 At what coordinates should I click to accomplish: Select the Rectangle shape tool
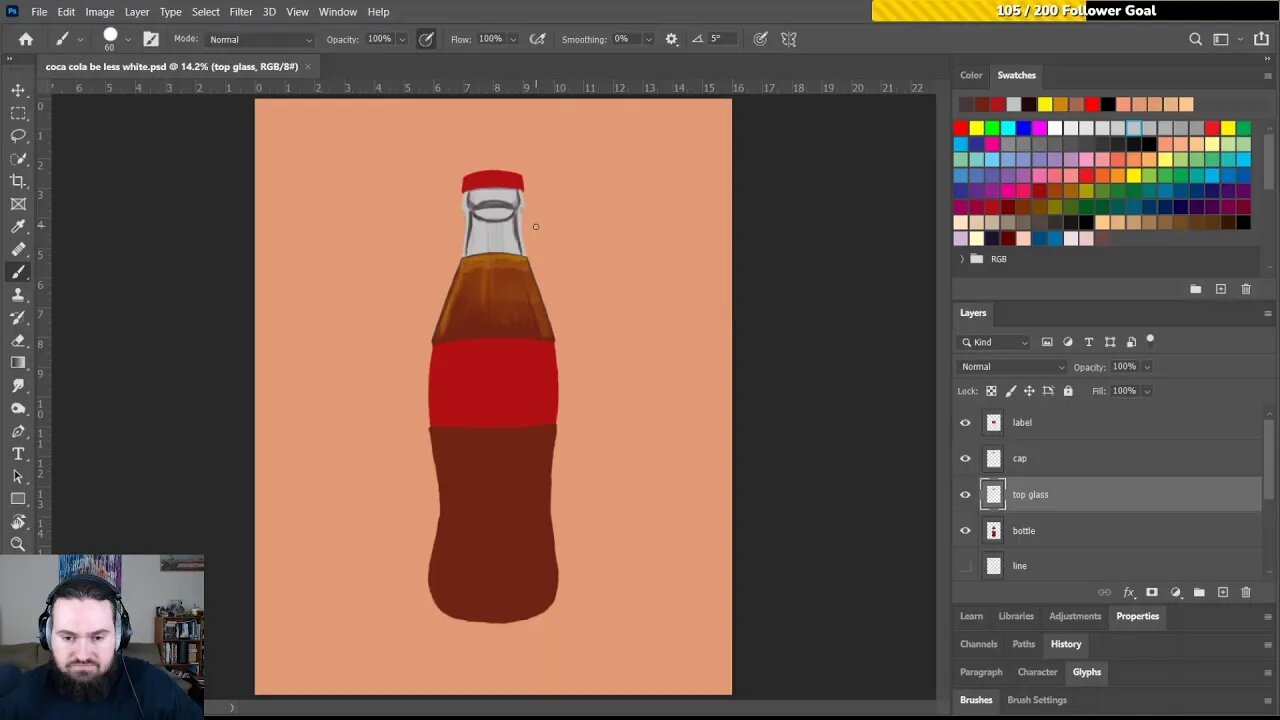pyautogui.click(x=18, y=499)
